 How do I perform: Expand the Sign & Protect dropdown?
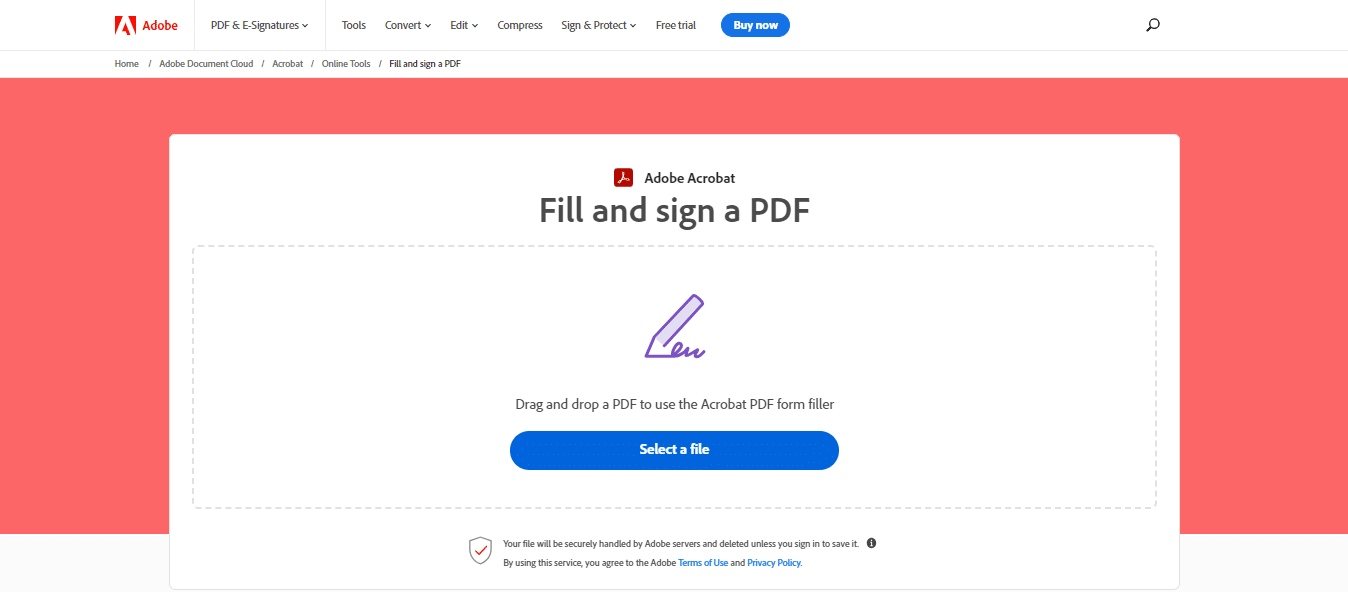coord(598,25)
